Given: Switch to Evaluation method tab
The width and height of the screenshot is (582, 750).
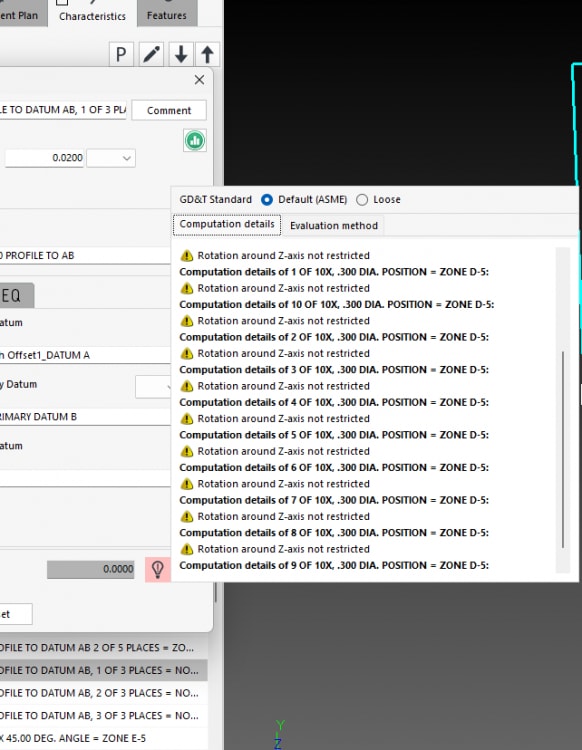Looking at the screenshot, I should [x=334, y=225].
